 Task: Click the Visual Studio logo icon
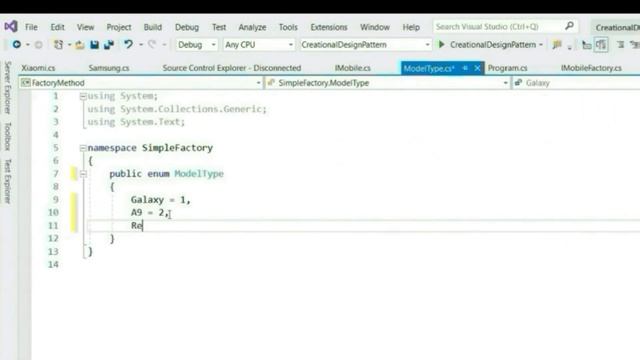[11, 27]
